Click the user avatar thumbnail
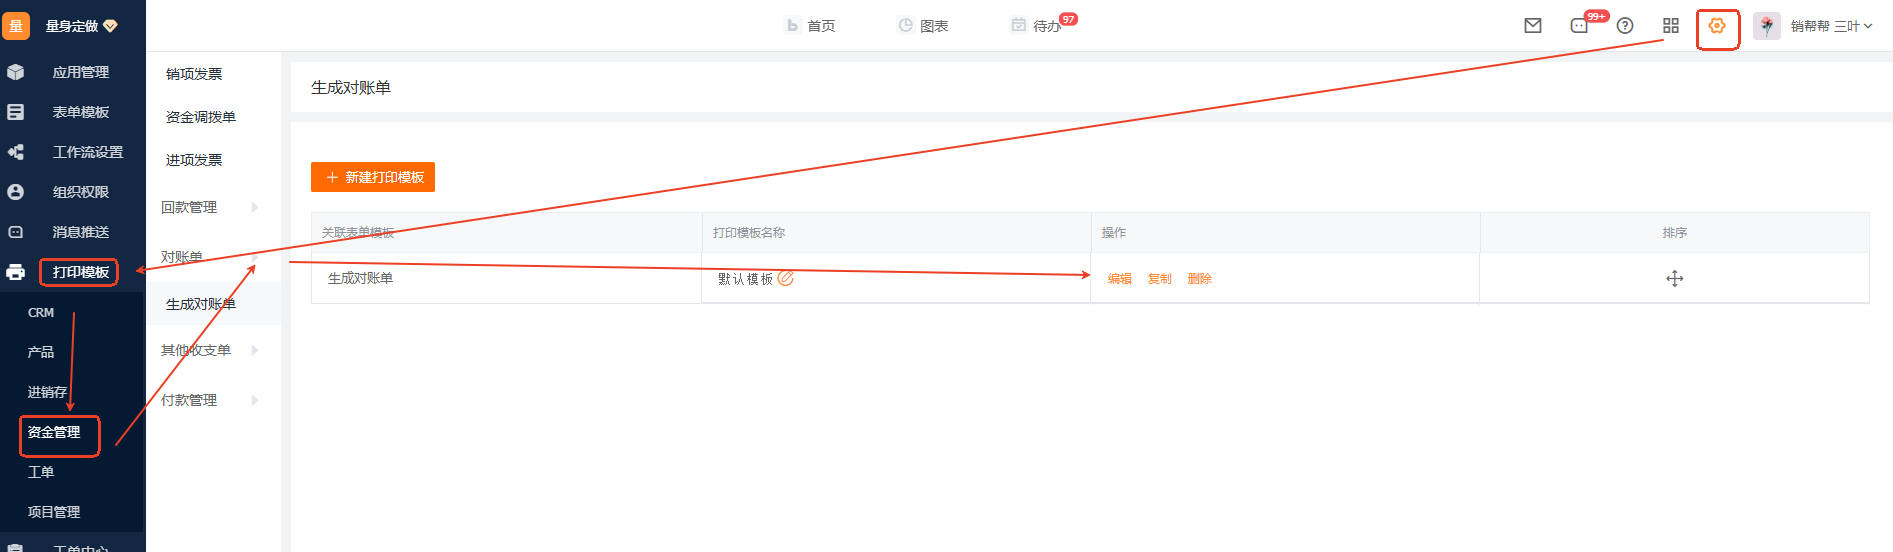1893x552 pixels. tap(1767, 26)
